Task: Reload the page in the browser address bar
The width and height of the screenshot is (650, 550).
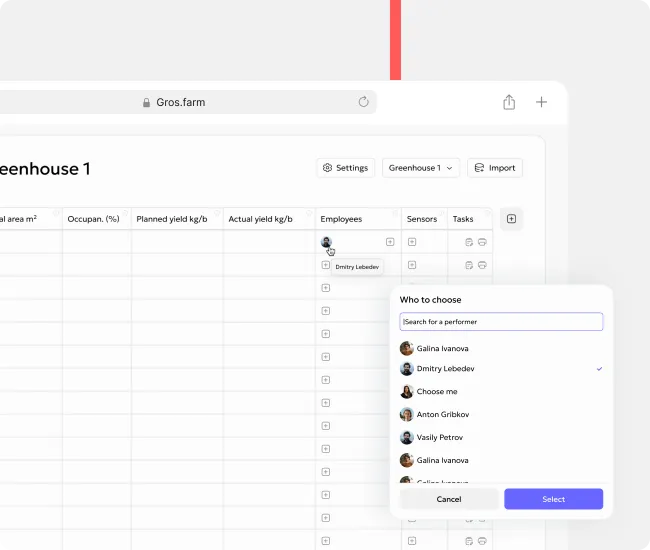Action: (364, 102)
